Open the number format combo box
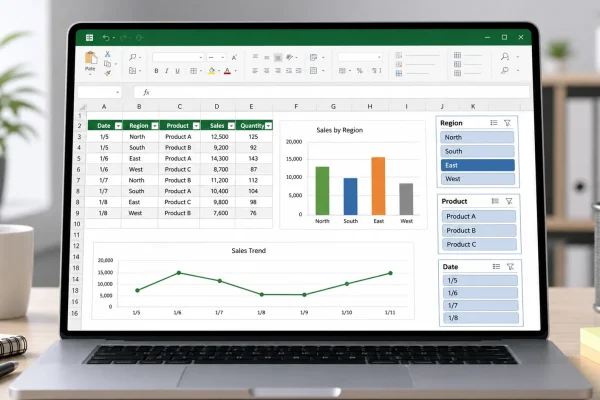The image size is (600, 400). [x=360, y=57]
